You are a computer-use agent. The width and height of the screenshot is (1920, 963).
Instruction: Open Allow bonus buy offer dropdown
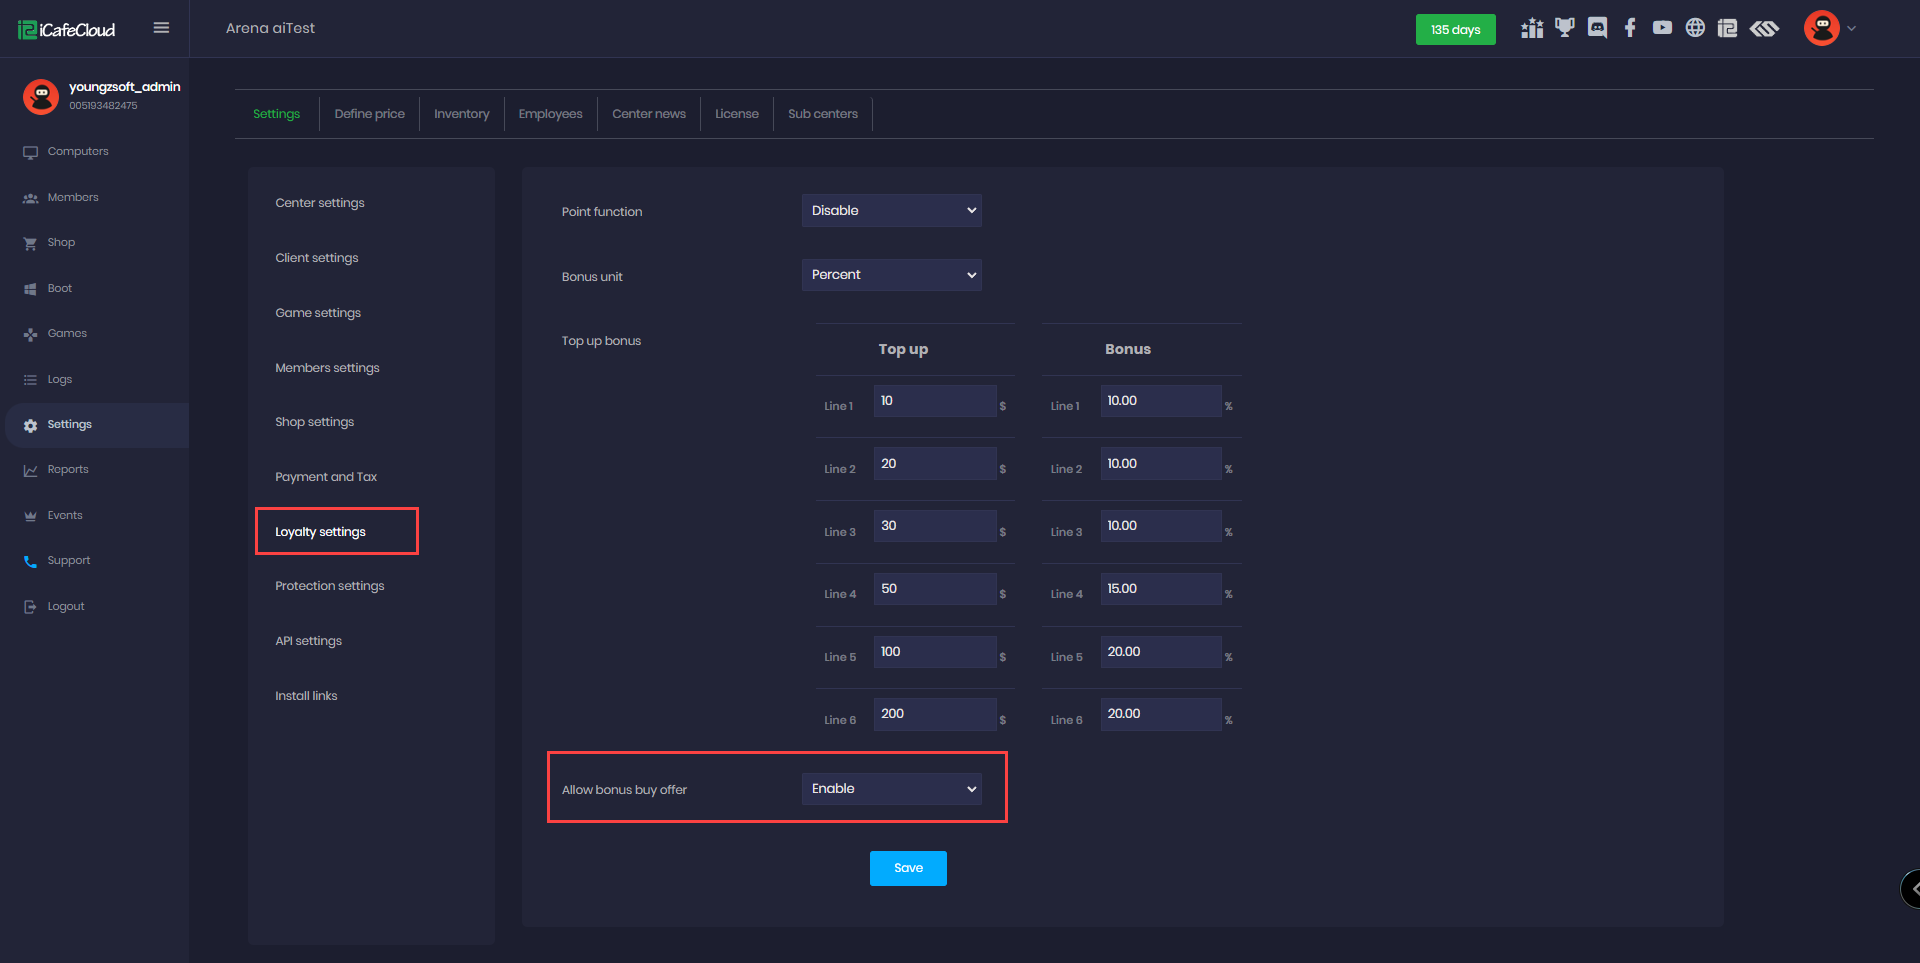coord(891,789)
